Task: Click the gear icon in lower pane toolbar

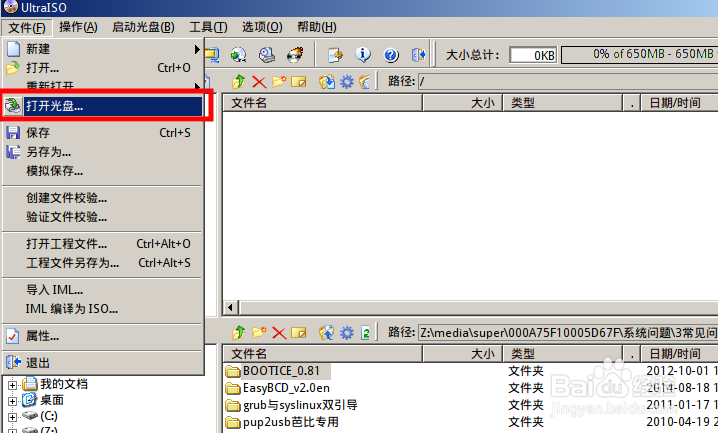Action: [x=347, y=332]
